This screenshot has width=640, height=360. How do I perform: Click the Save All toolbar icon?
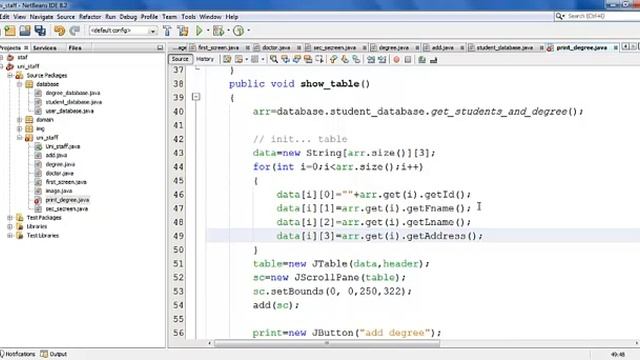click(40, 31)
